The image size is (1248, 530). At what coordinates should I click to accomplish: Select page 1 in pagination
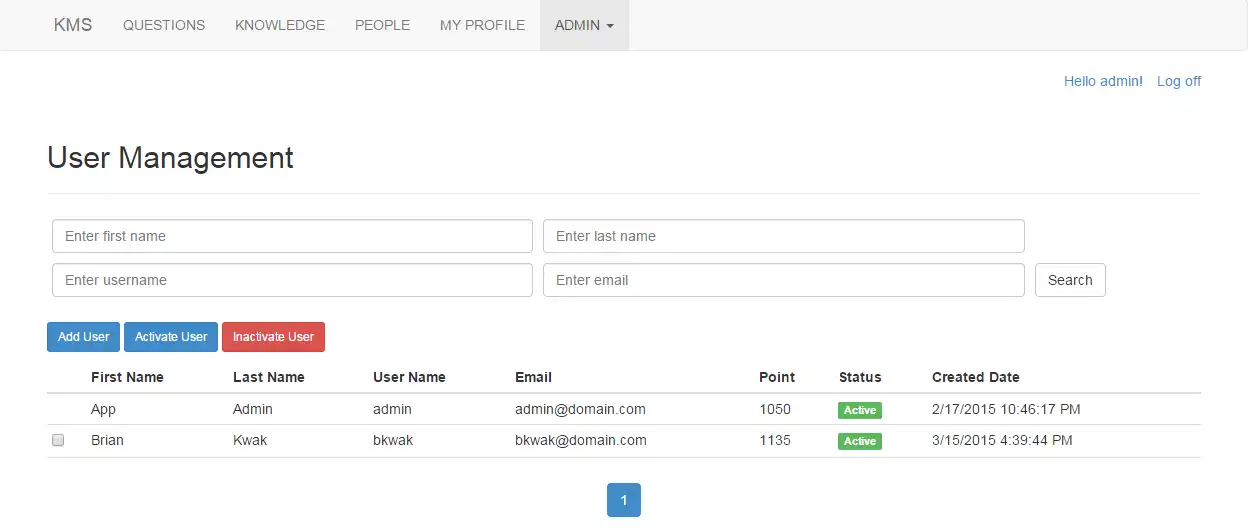(624, 500)
